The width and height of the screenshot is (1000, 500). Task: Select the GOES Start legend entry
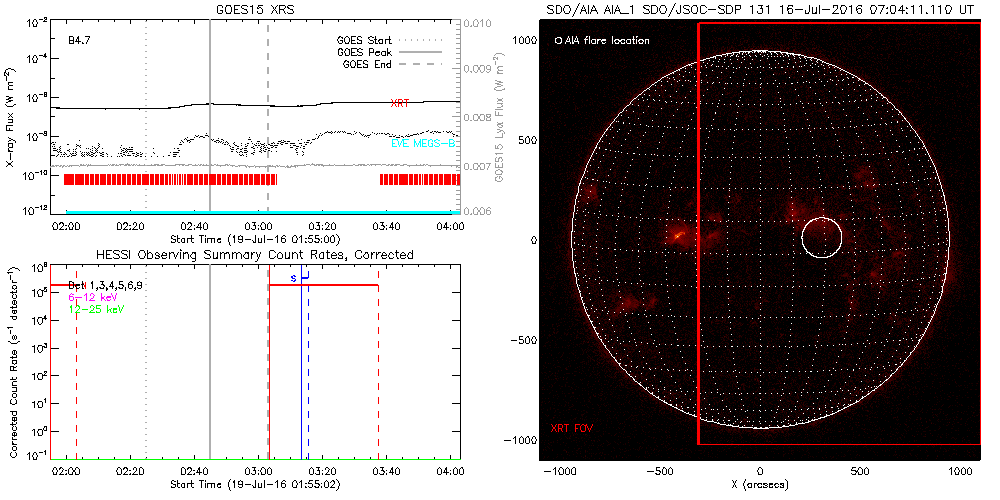pyautogui.click(x=369, y=40)
